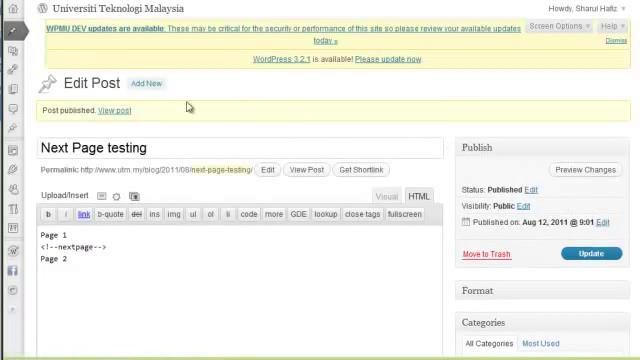Viewport: 640px width, 360px height.
Task: Open the Tools icon in sidebar
Action: (13, 209)
